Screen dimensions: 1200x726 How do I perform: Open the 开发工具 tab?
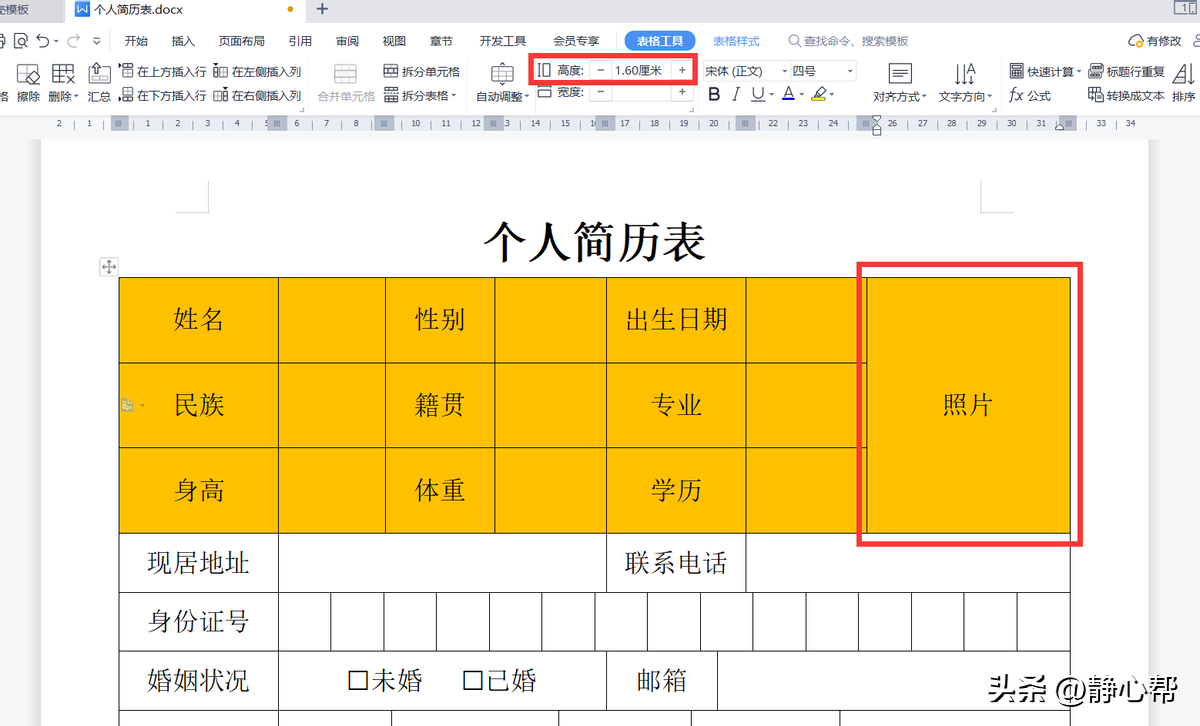[x=503, y=41]
